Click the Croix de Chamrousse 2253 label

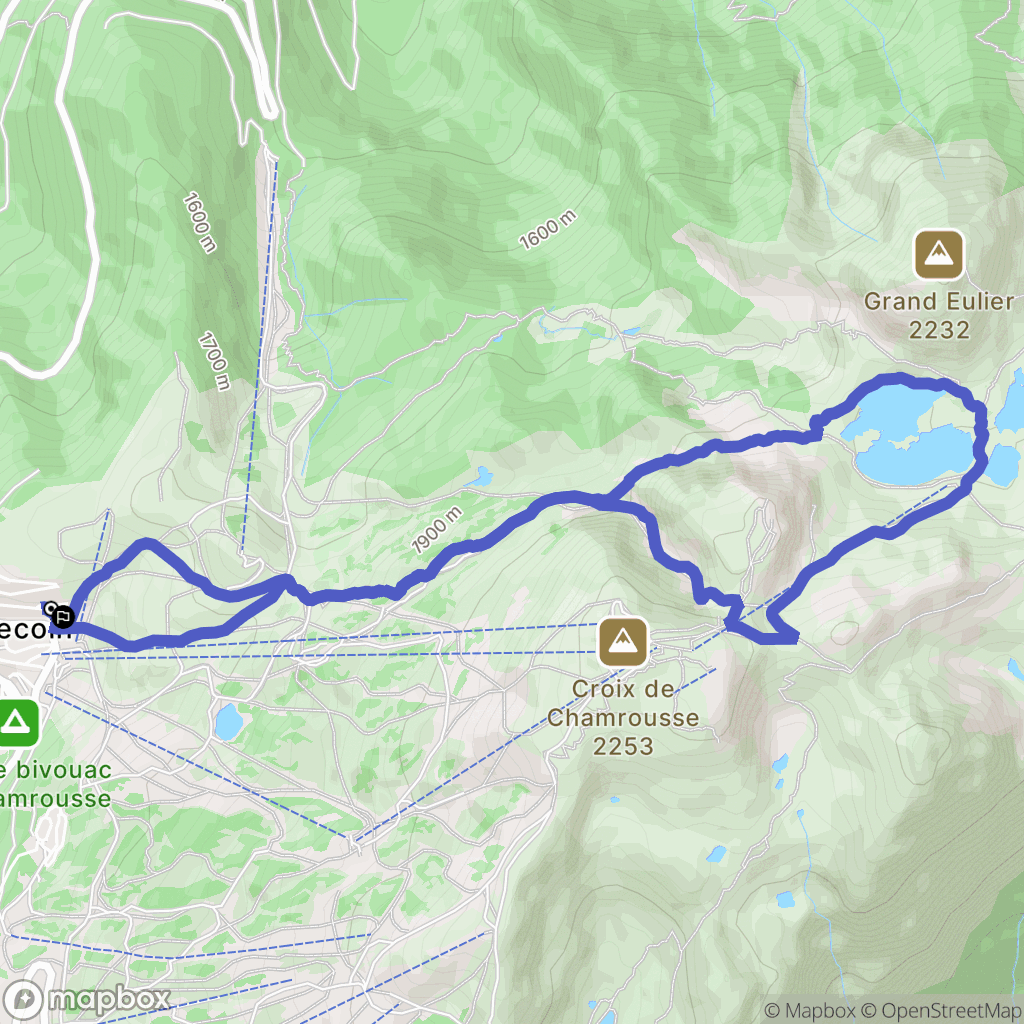(623, 717)
